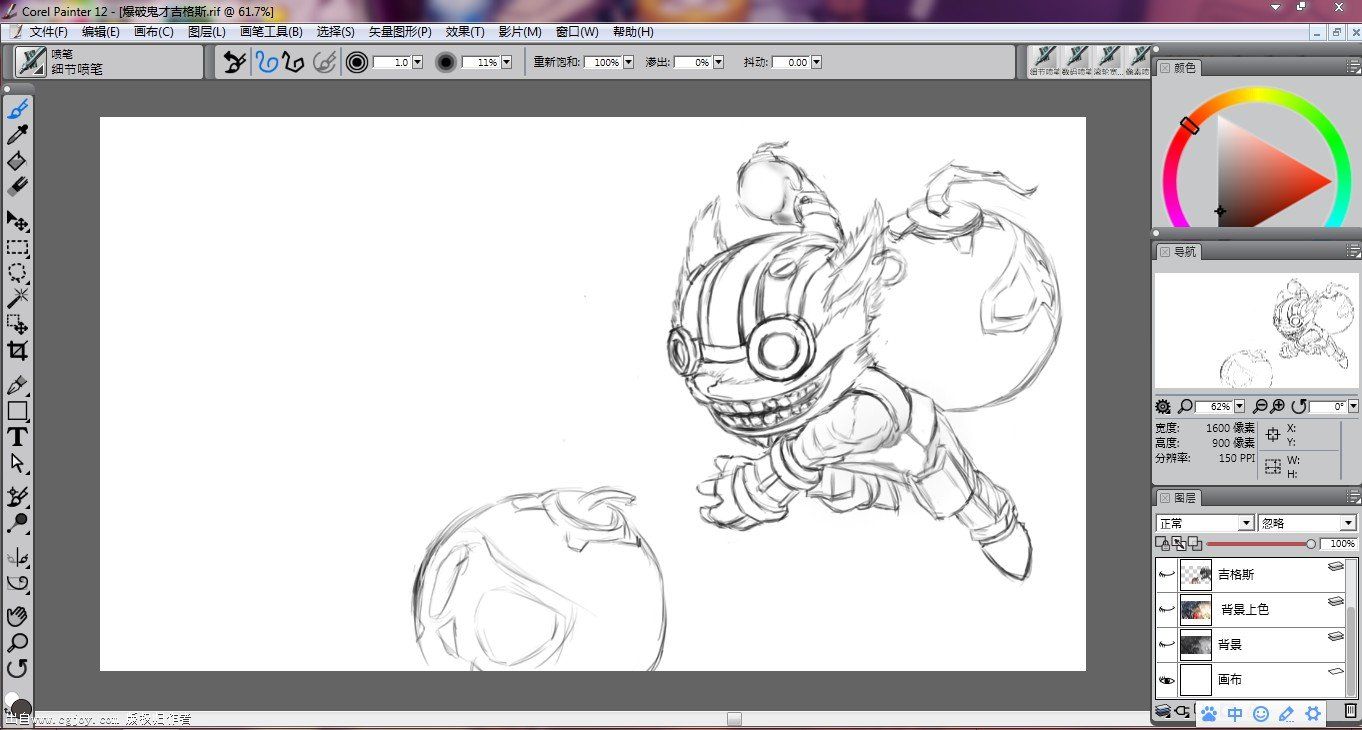Open the navigator zoom 62% dropdown
1362x730 pixels.
[1240, 407]
